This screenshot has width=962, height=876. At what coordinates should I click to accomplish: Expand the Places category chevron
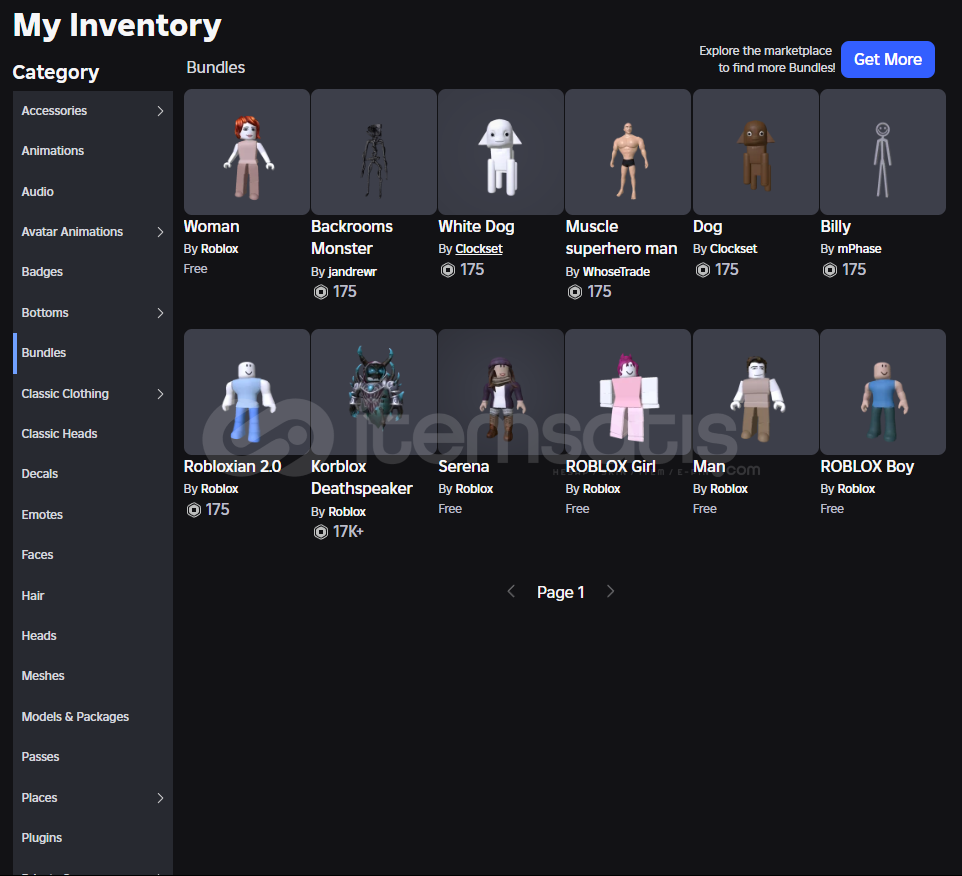pyautogui.click(x=160, y=798)
